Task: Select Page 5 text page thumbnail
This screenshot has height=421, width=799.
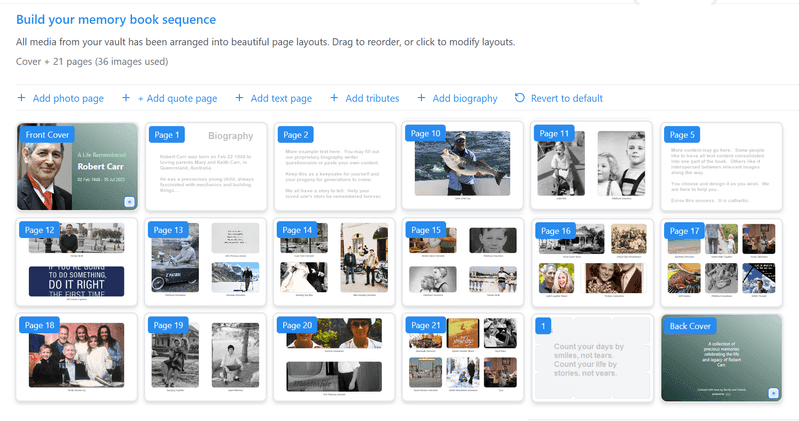Action: click(720, 167)
